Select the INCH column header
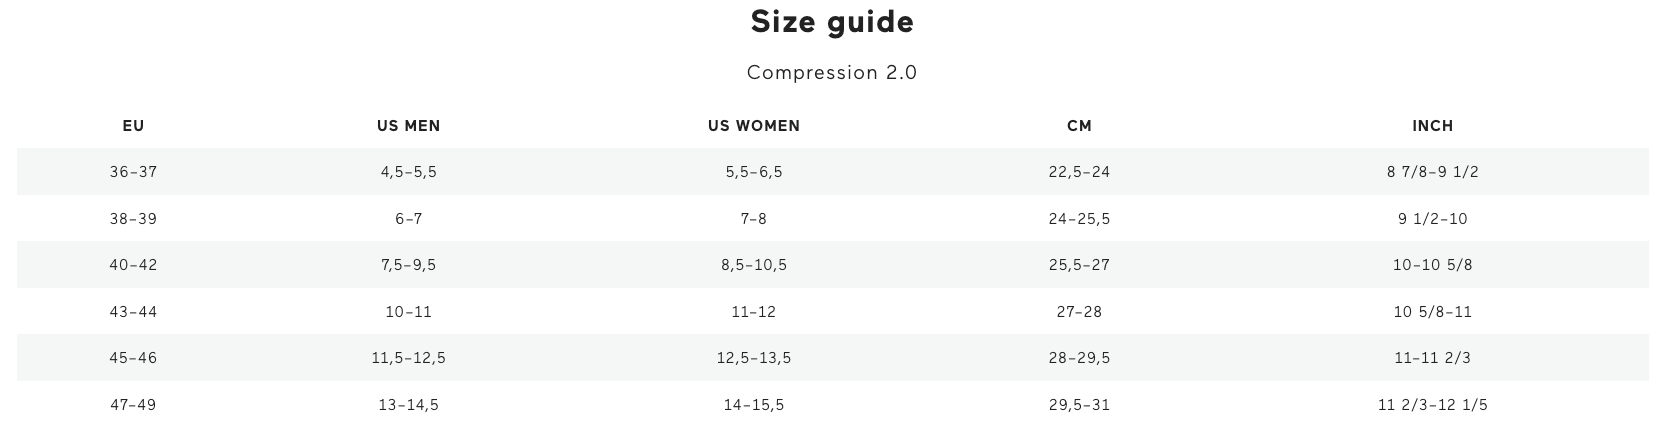This screenshot has height=431, width=1662. pyautogui.click(x=1432, y=126)
